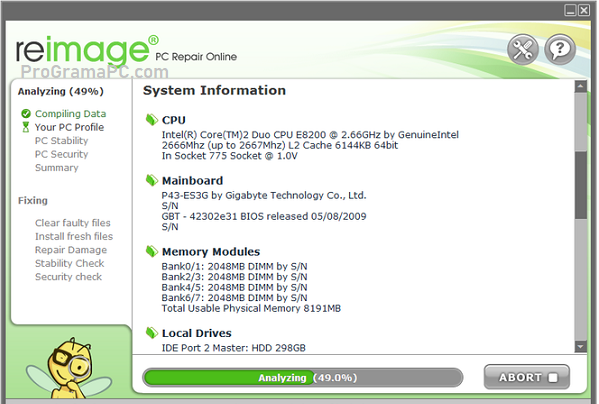Click the Bank4/5: 2048MB DIMM line
This screenshot has height=404, width=599.
[235, 288]
